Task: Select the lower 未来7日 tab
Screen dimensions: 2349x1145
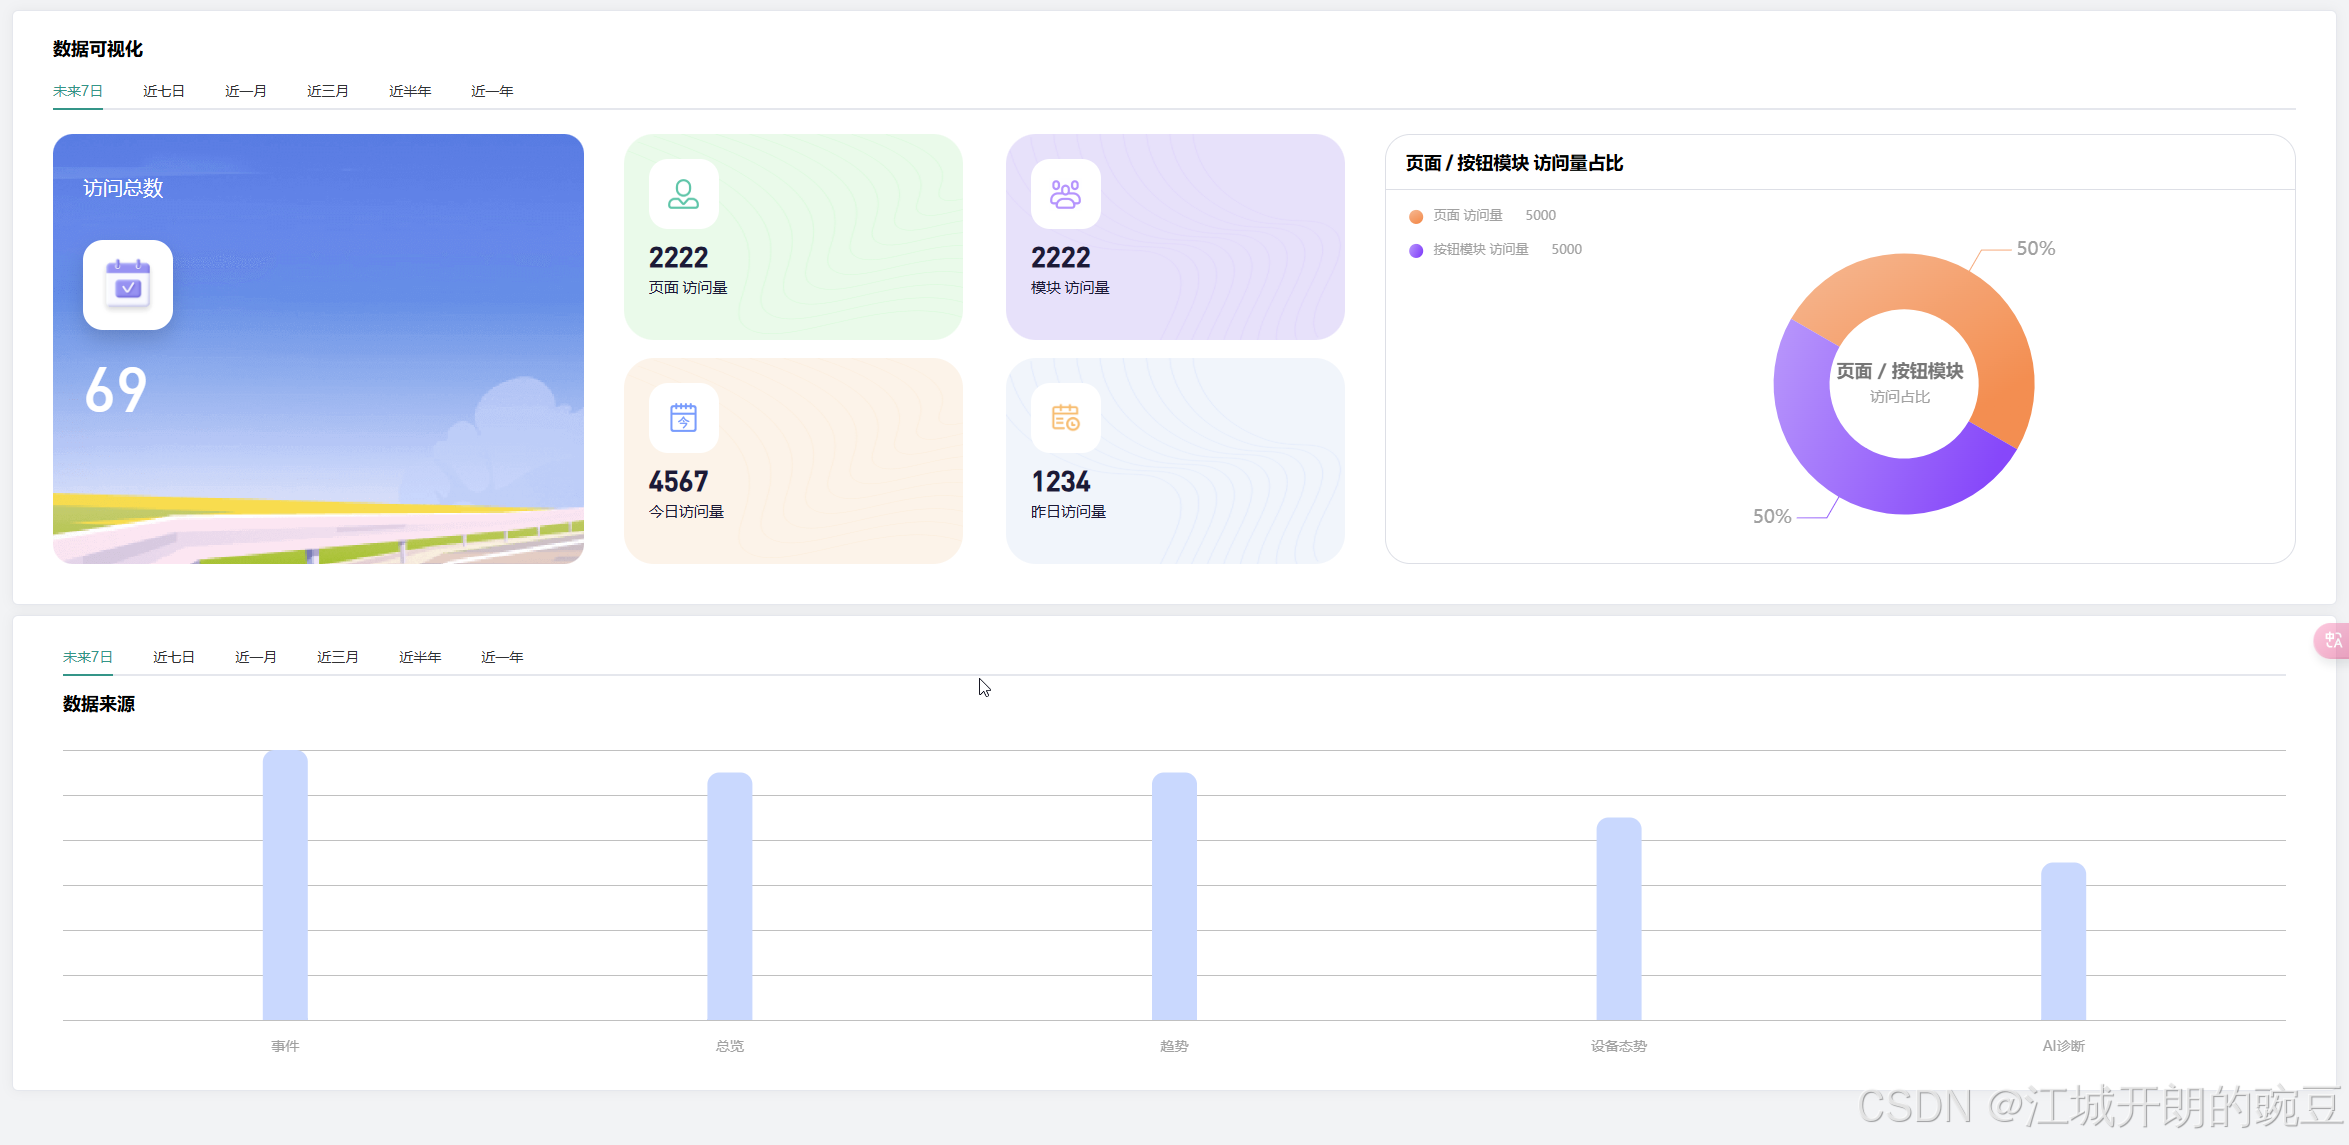Action: pos(88,657)
